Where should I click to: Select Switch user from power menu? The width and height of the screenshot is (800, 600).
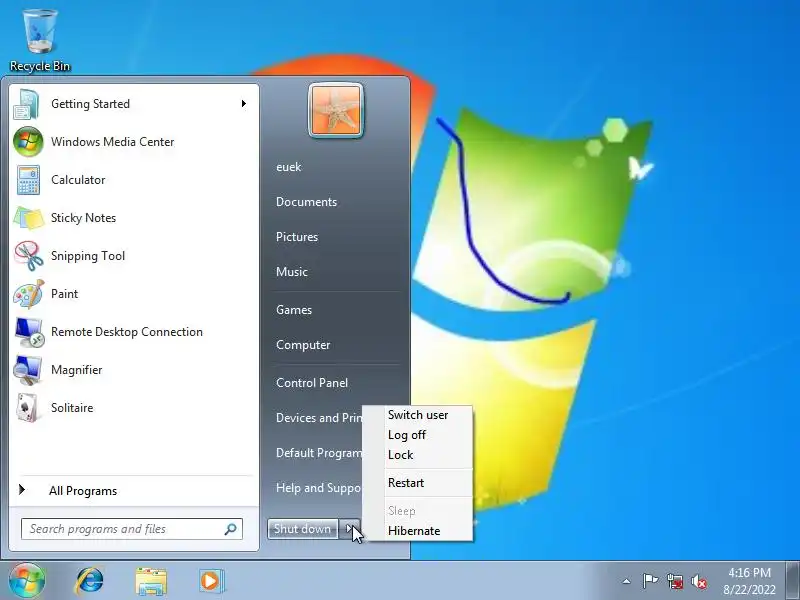418,415
